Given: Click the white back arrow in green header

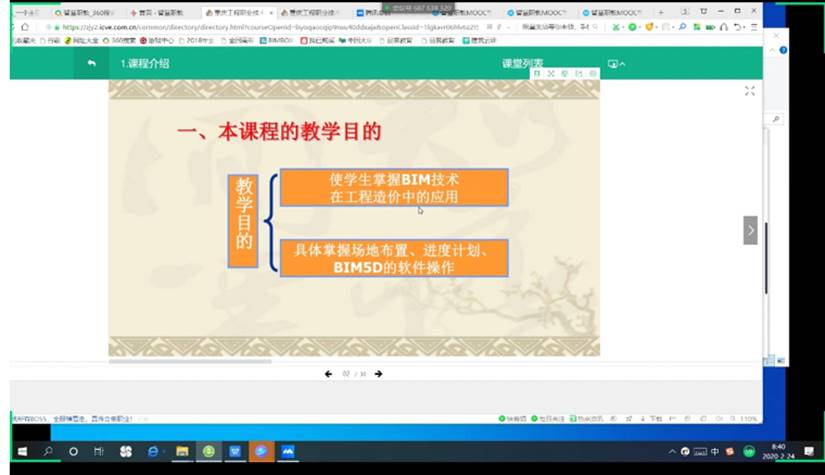Looking at the screenshot, I should click(x=92, y=63).
